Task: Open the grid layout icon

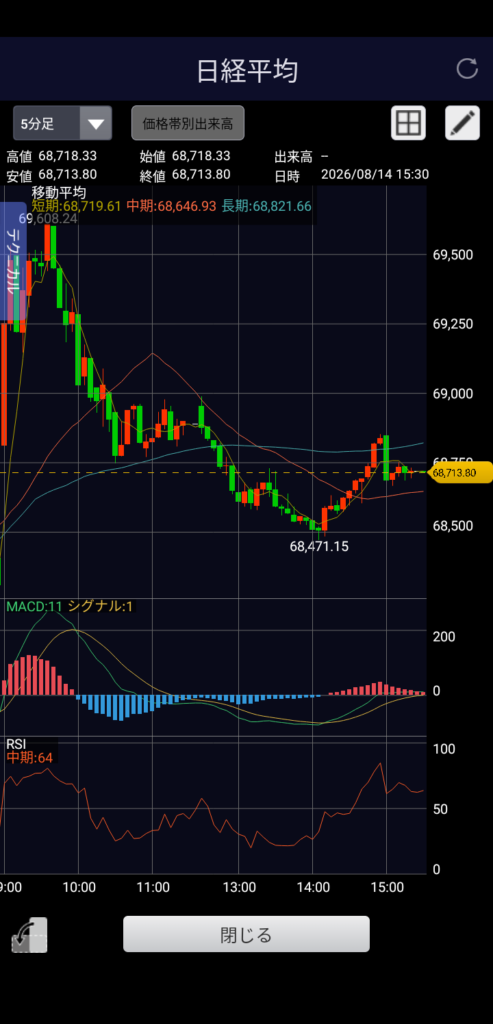Action: tap(408, 123)
